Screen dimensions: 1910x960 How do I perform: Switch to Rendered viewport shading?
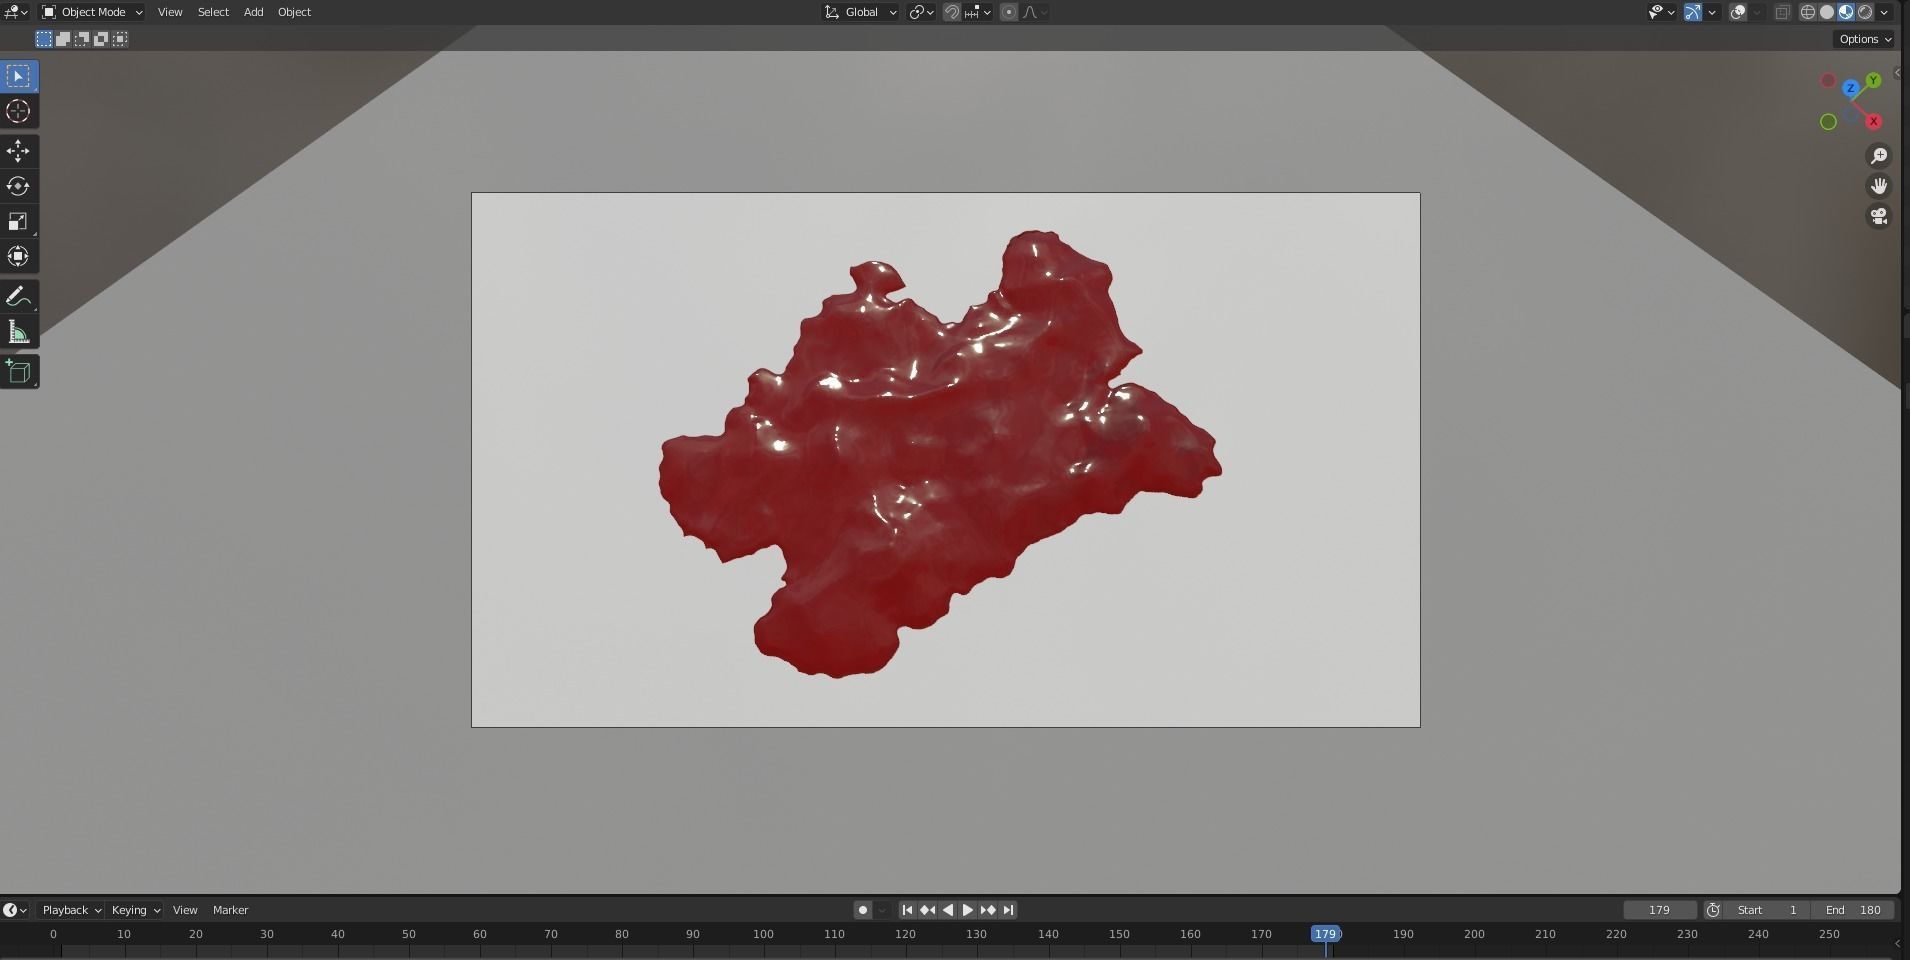(1865, 12)
